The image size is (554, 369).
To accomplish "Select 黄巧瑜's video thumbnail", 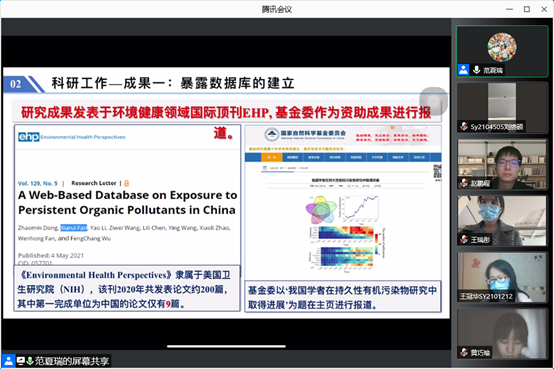I will [502, 334].
